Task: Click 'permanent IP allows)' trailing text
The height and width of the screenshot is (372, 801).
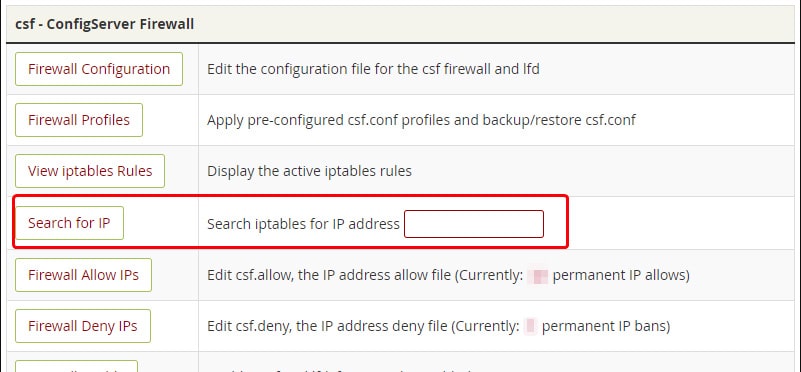Action: click(x=621, y=275)
